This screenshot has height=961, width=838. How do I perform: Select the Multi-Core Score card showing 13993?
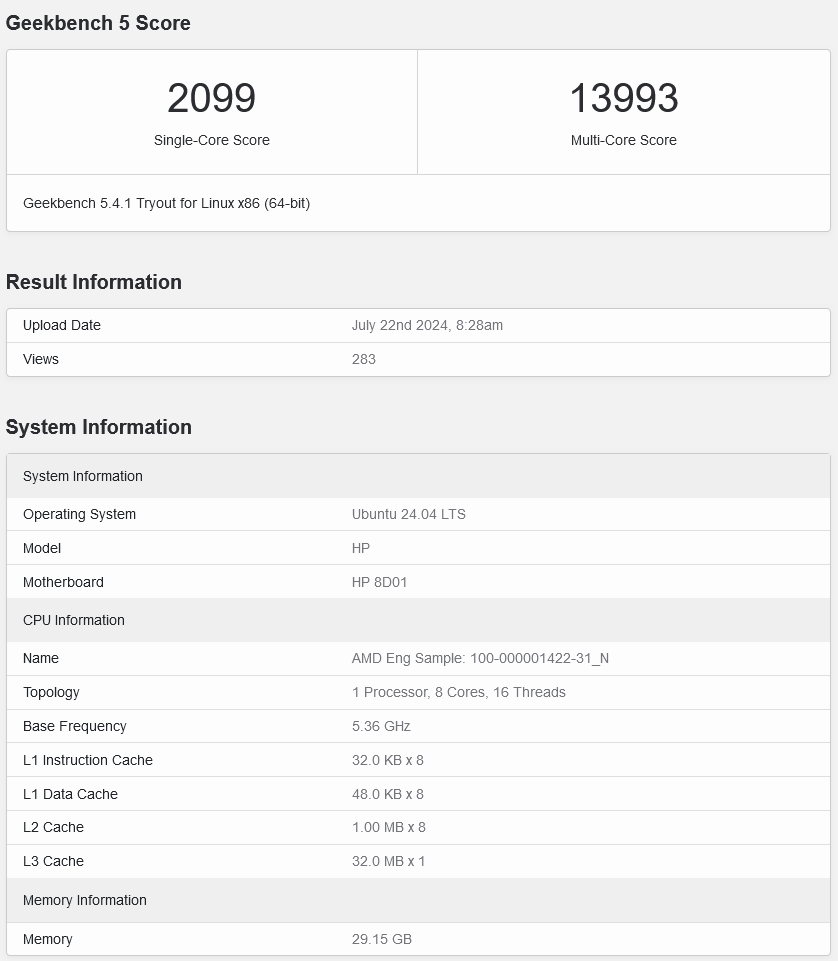tap(624, 110)
